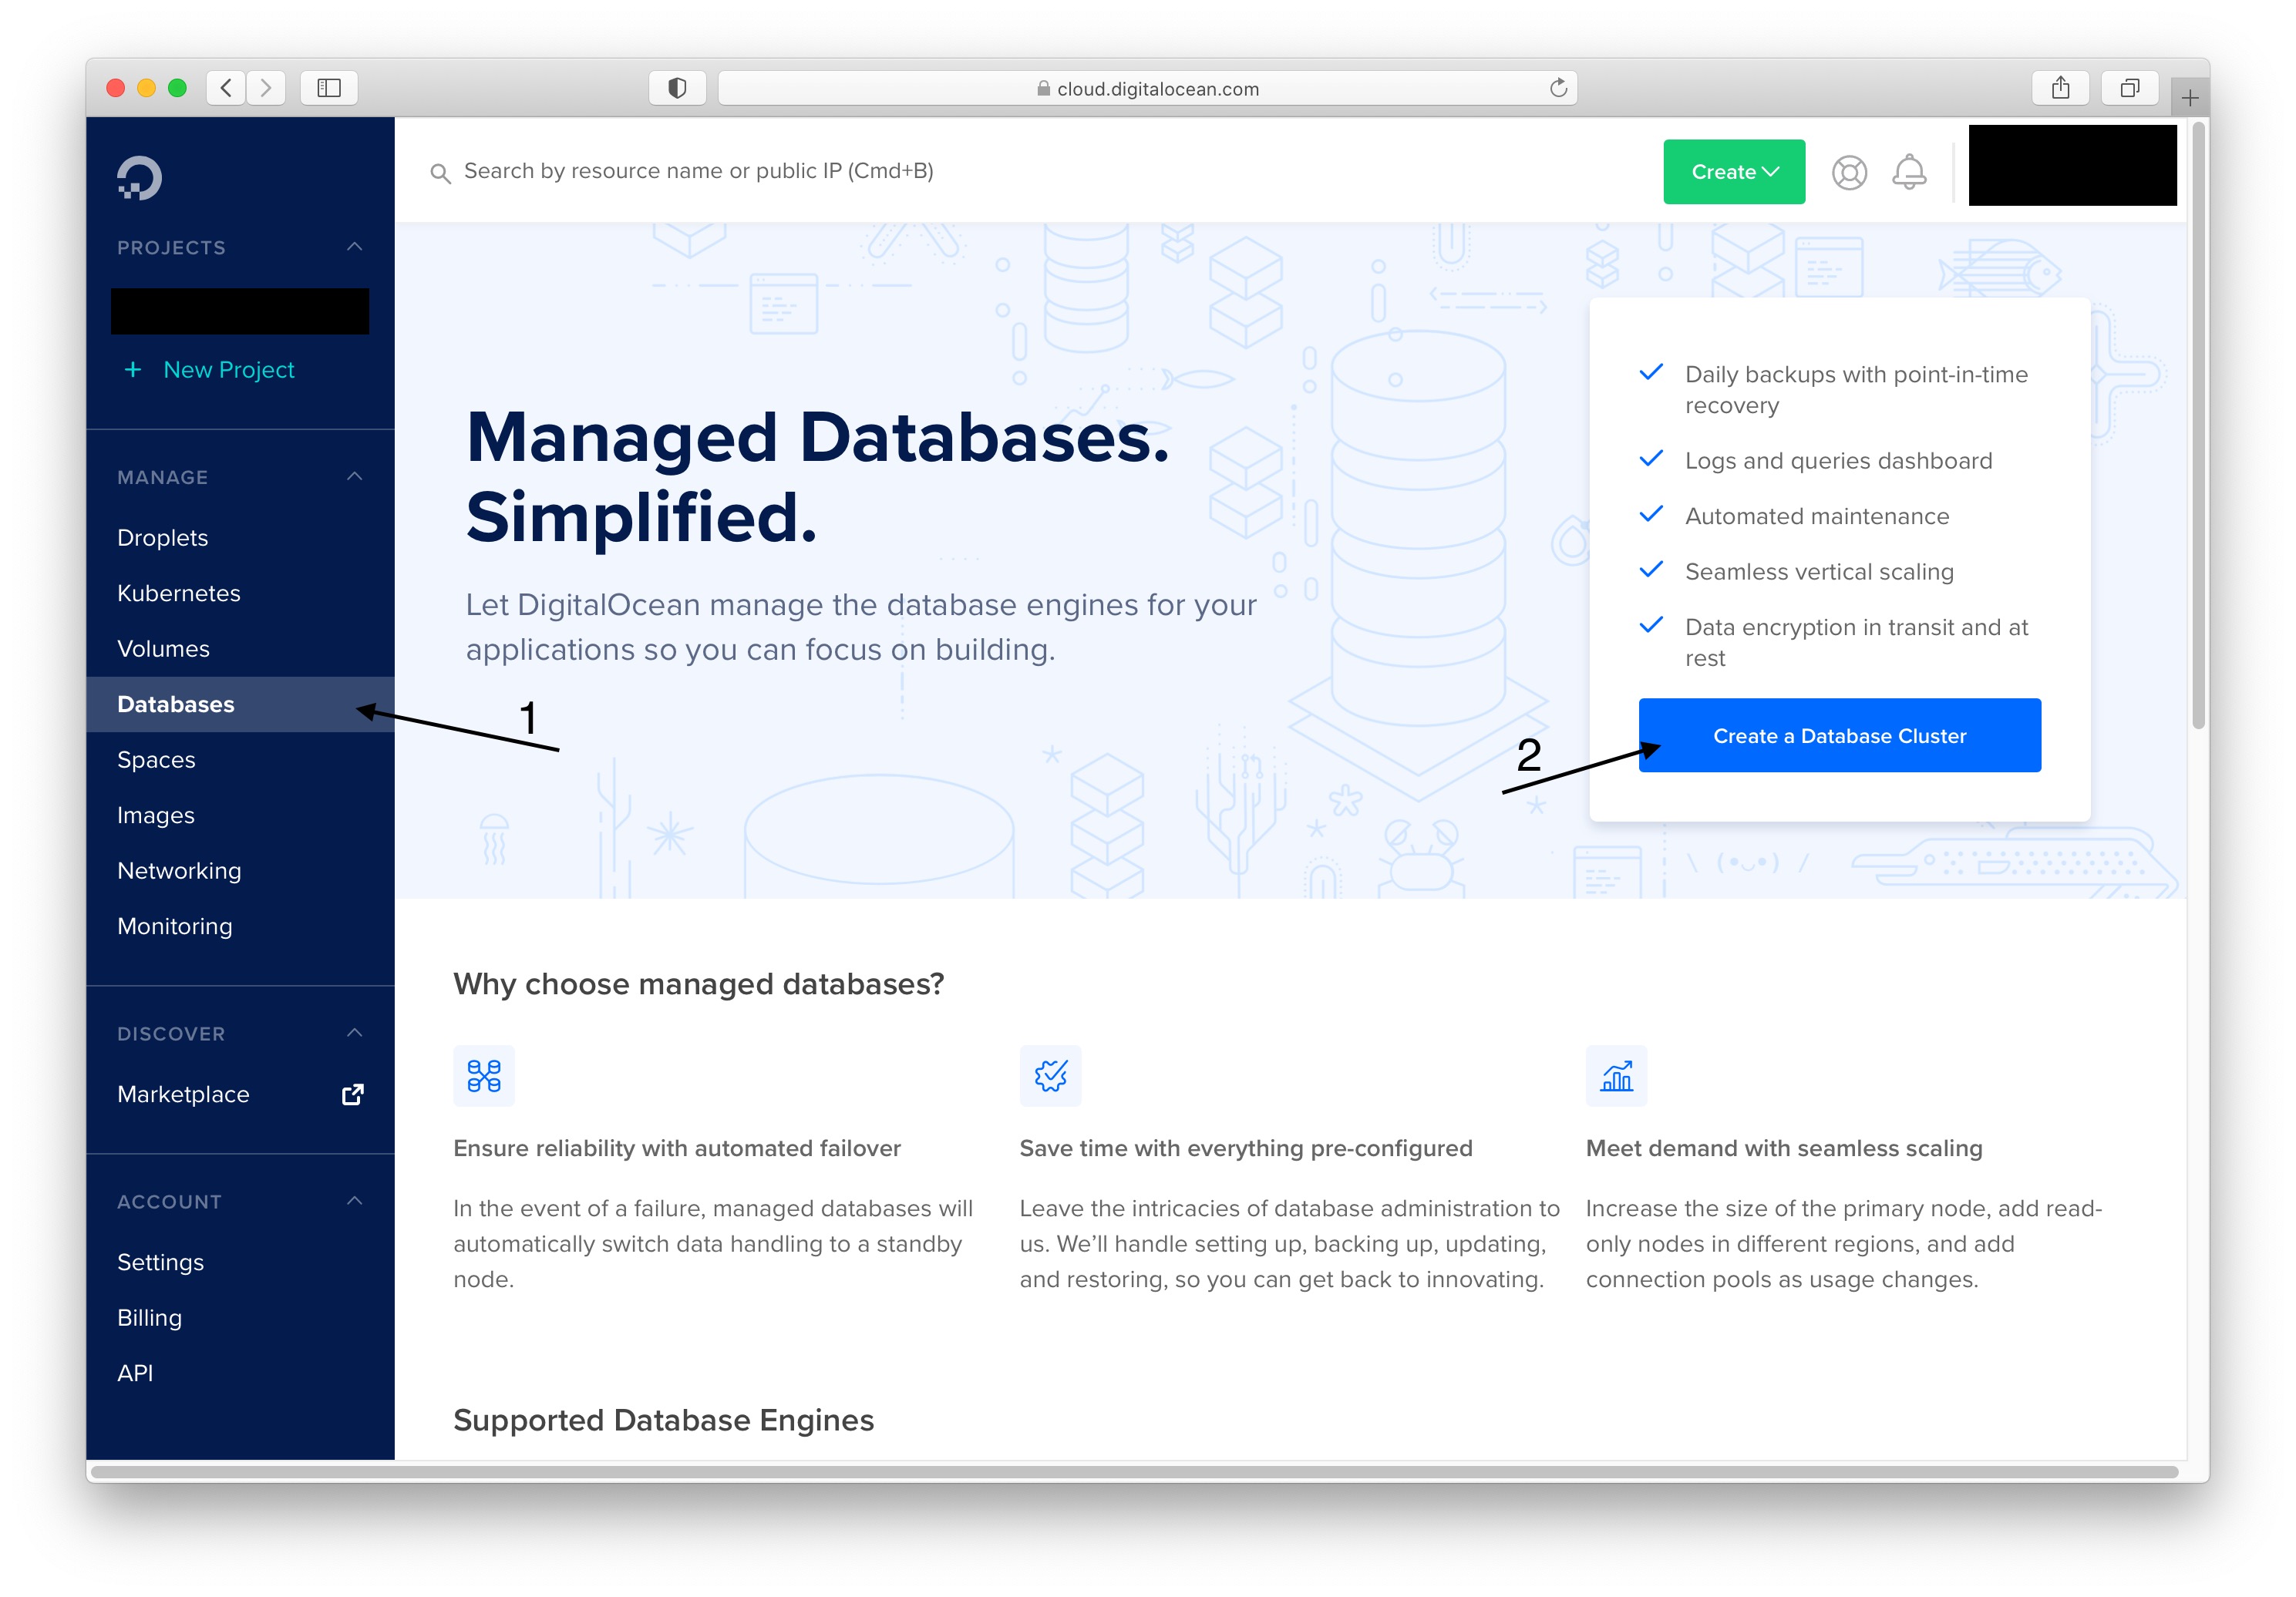This screenshot has height=1597, width=2296.
Task: Click the privacy shield icon in address bar
Action: [676, 88]
